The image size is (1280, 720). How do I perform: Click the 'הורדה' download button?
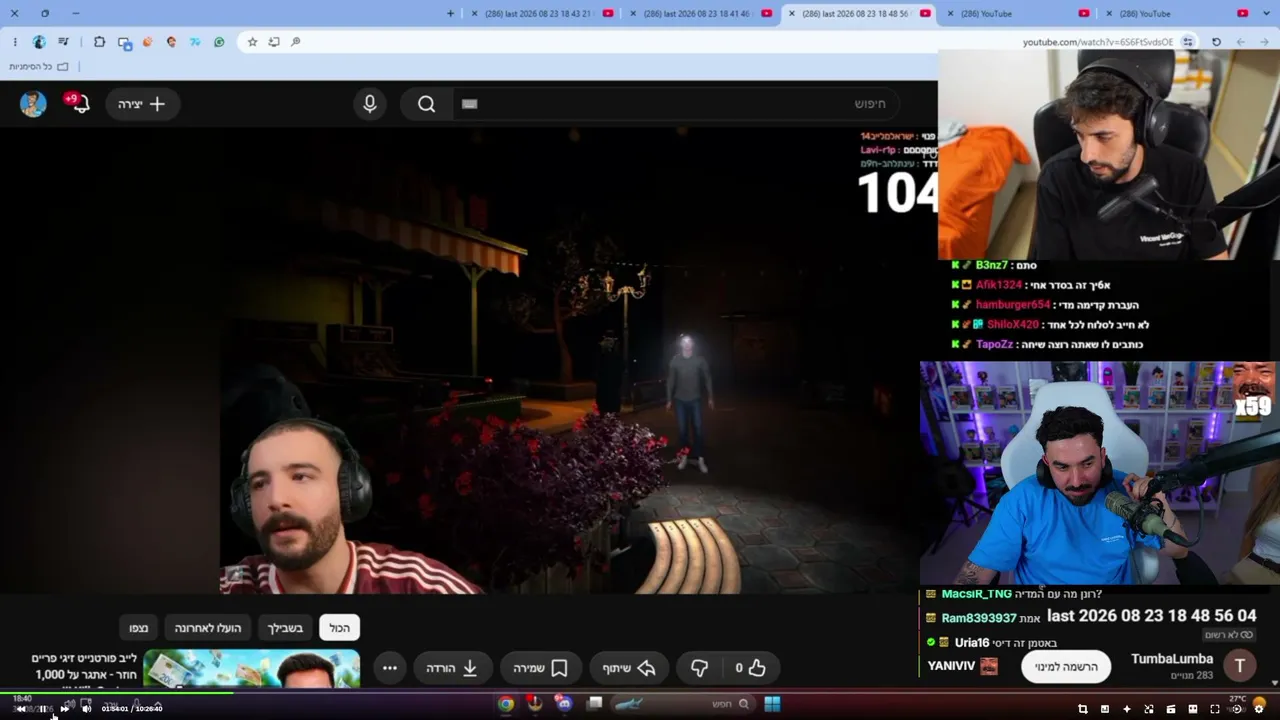coord(452,668)
